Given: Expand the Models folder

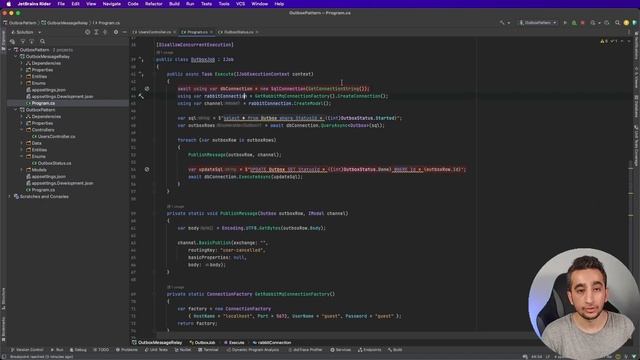Looking at the screenshot, I should [22, 170].
